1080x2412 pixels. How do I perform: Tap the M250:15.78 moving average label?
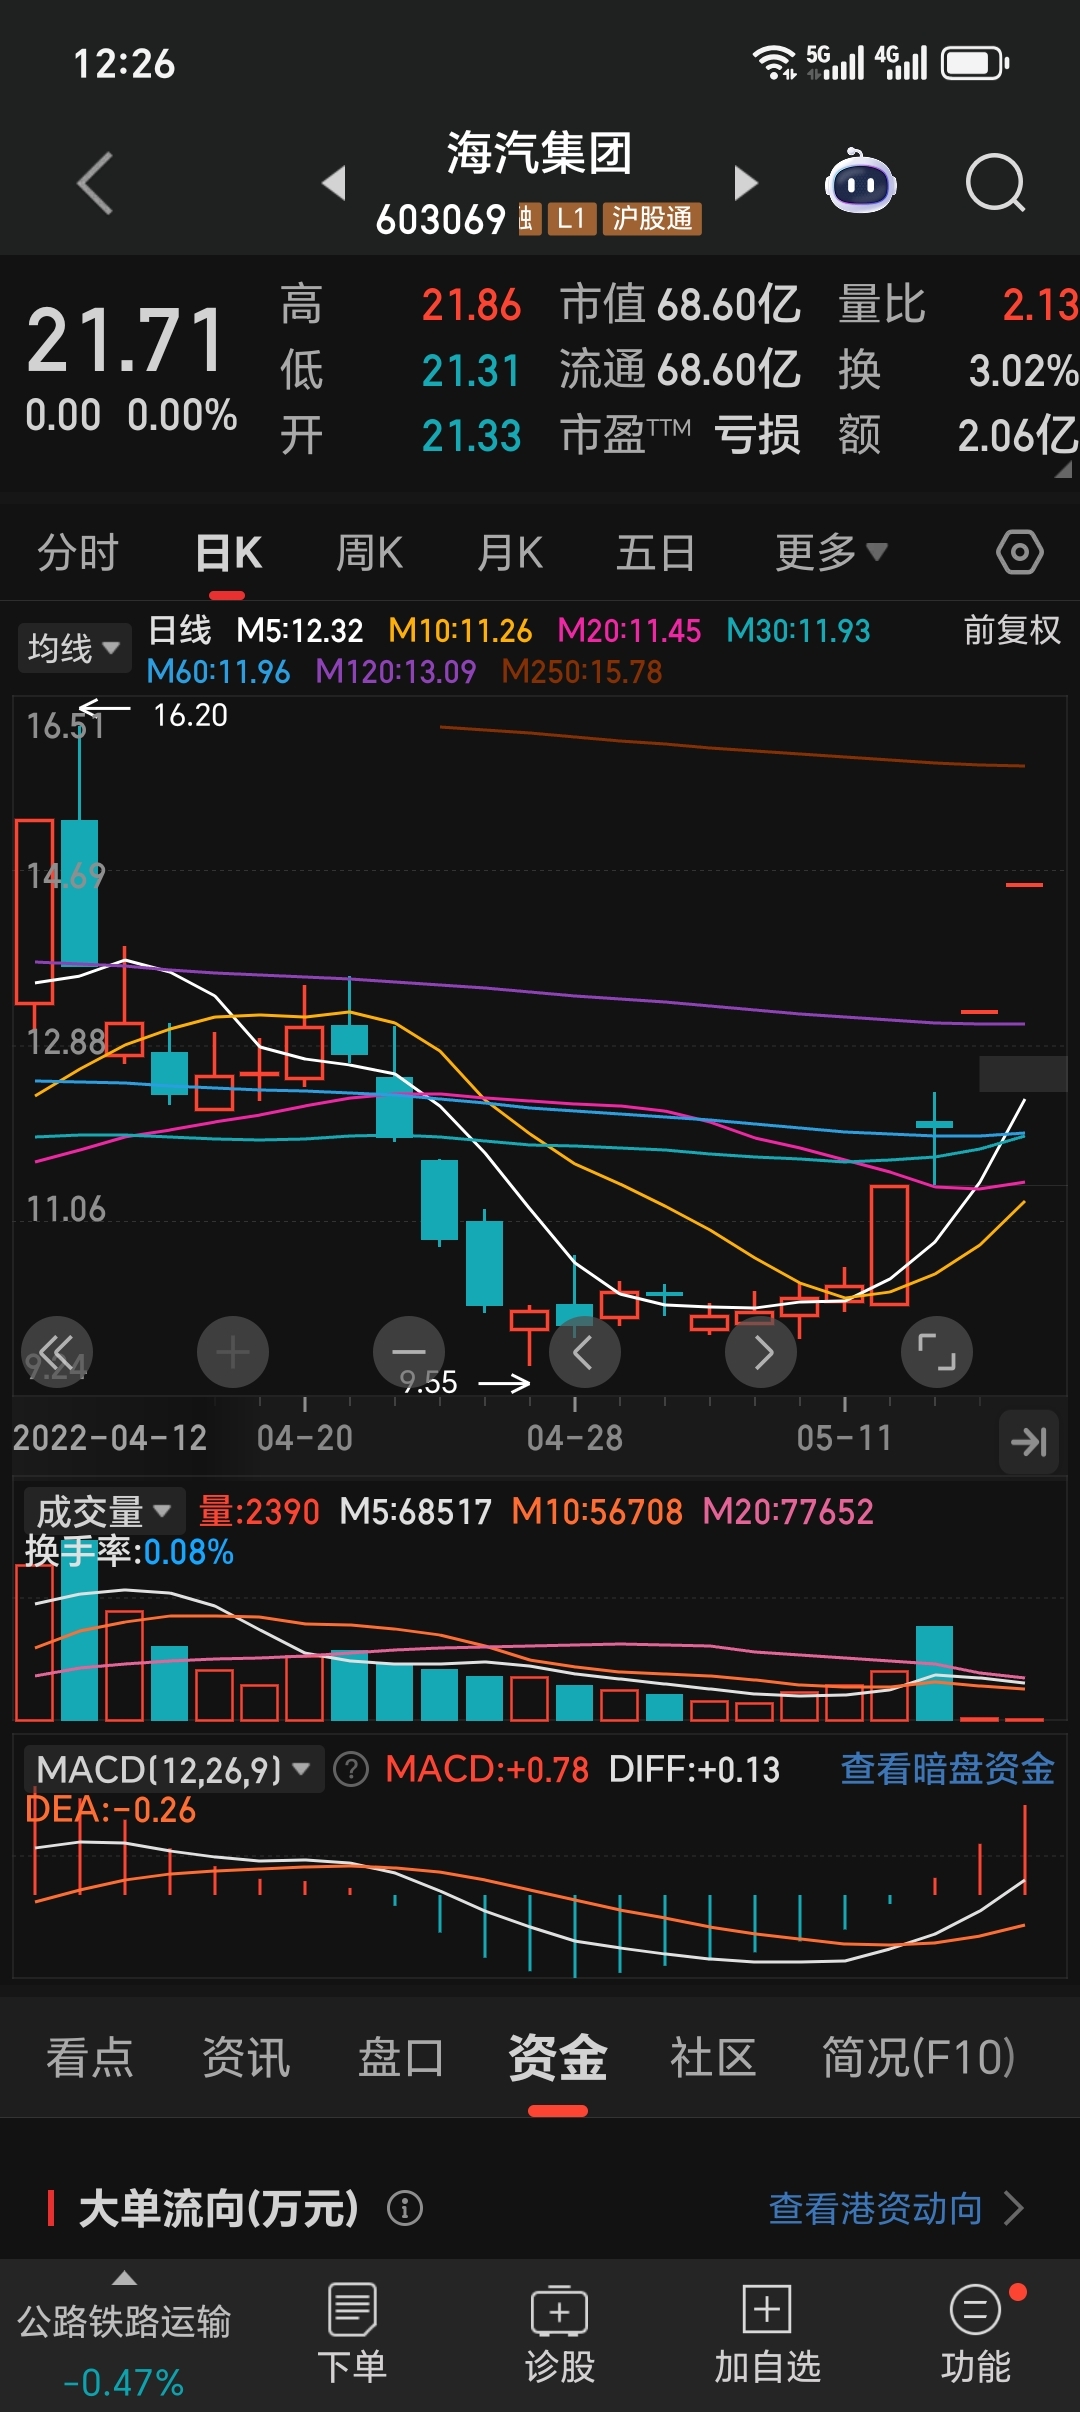click(x=582, y=672)
